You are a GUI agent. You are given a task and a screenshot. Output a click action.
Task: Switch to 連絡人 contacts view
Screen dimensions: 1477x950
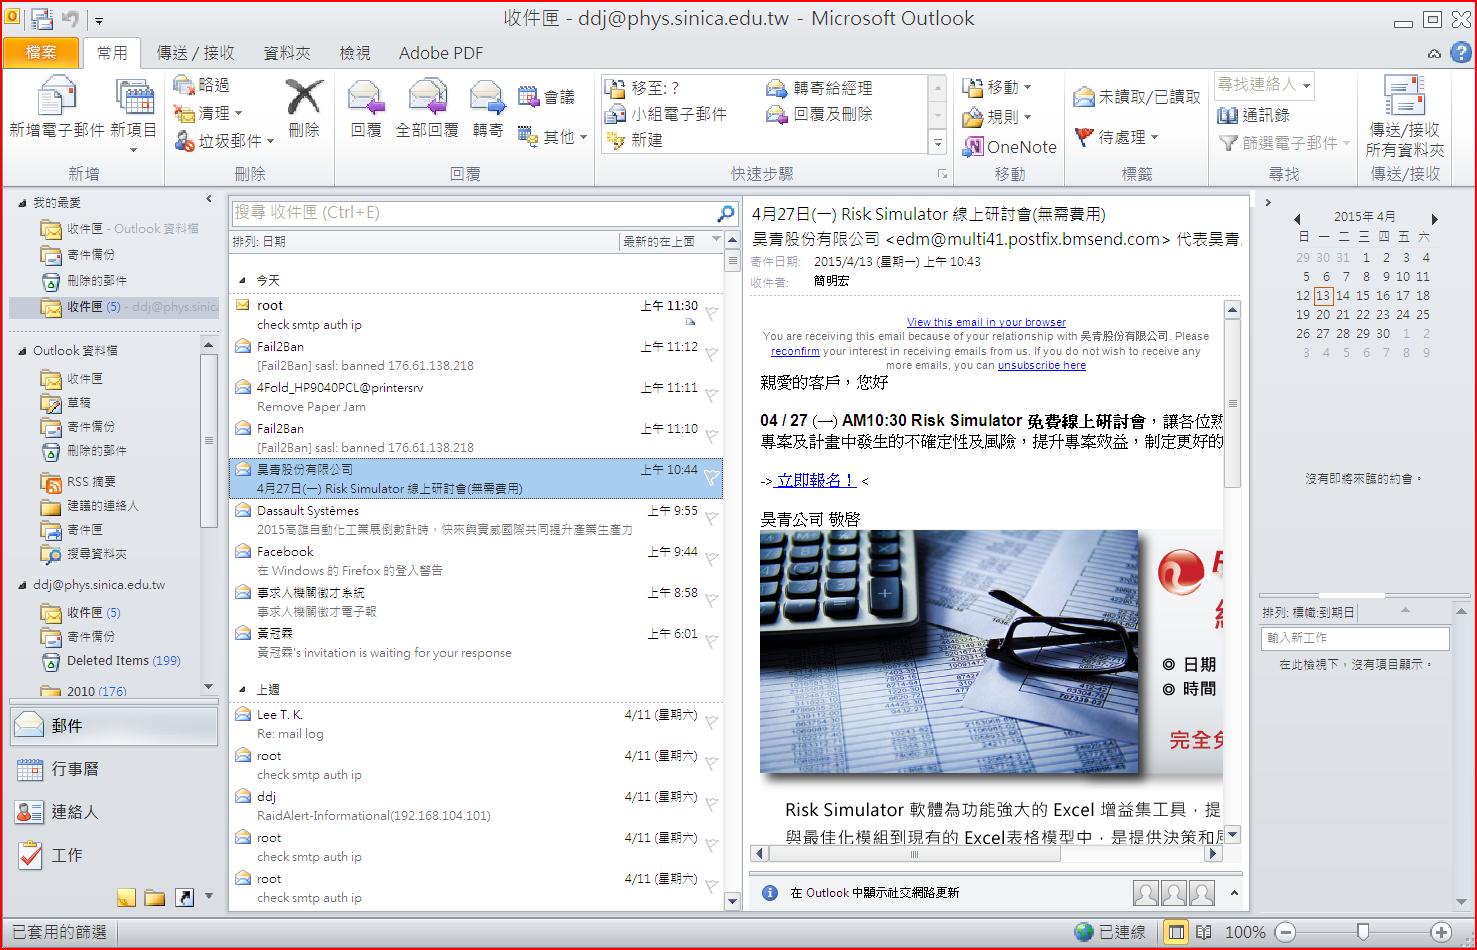[x=113, y=812]
